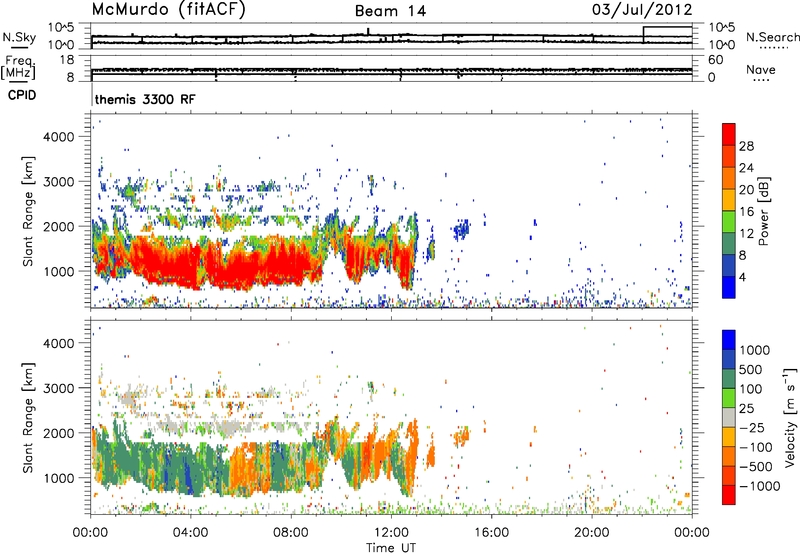Click the 'Slant Range [km]' label of velocity panel

click(x=27, y=418)
